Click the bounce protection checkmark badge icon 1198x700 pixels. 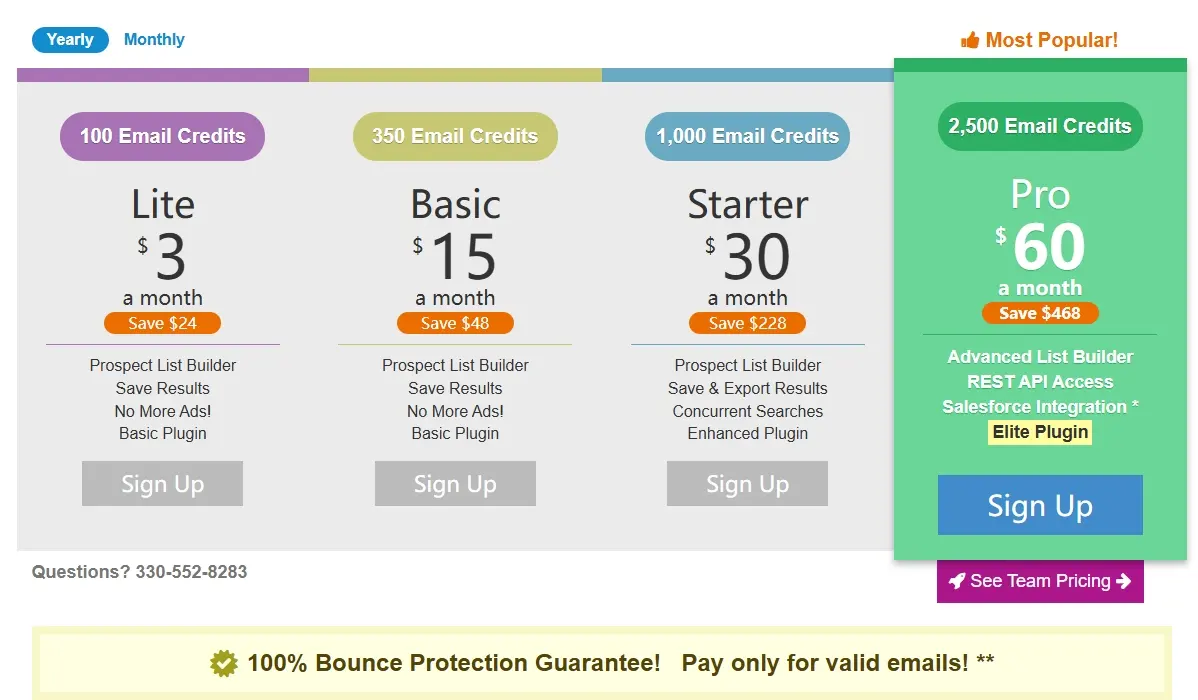click(x=224, y=663)
